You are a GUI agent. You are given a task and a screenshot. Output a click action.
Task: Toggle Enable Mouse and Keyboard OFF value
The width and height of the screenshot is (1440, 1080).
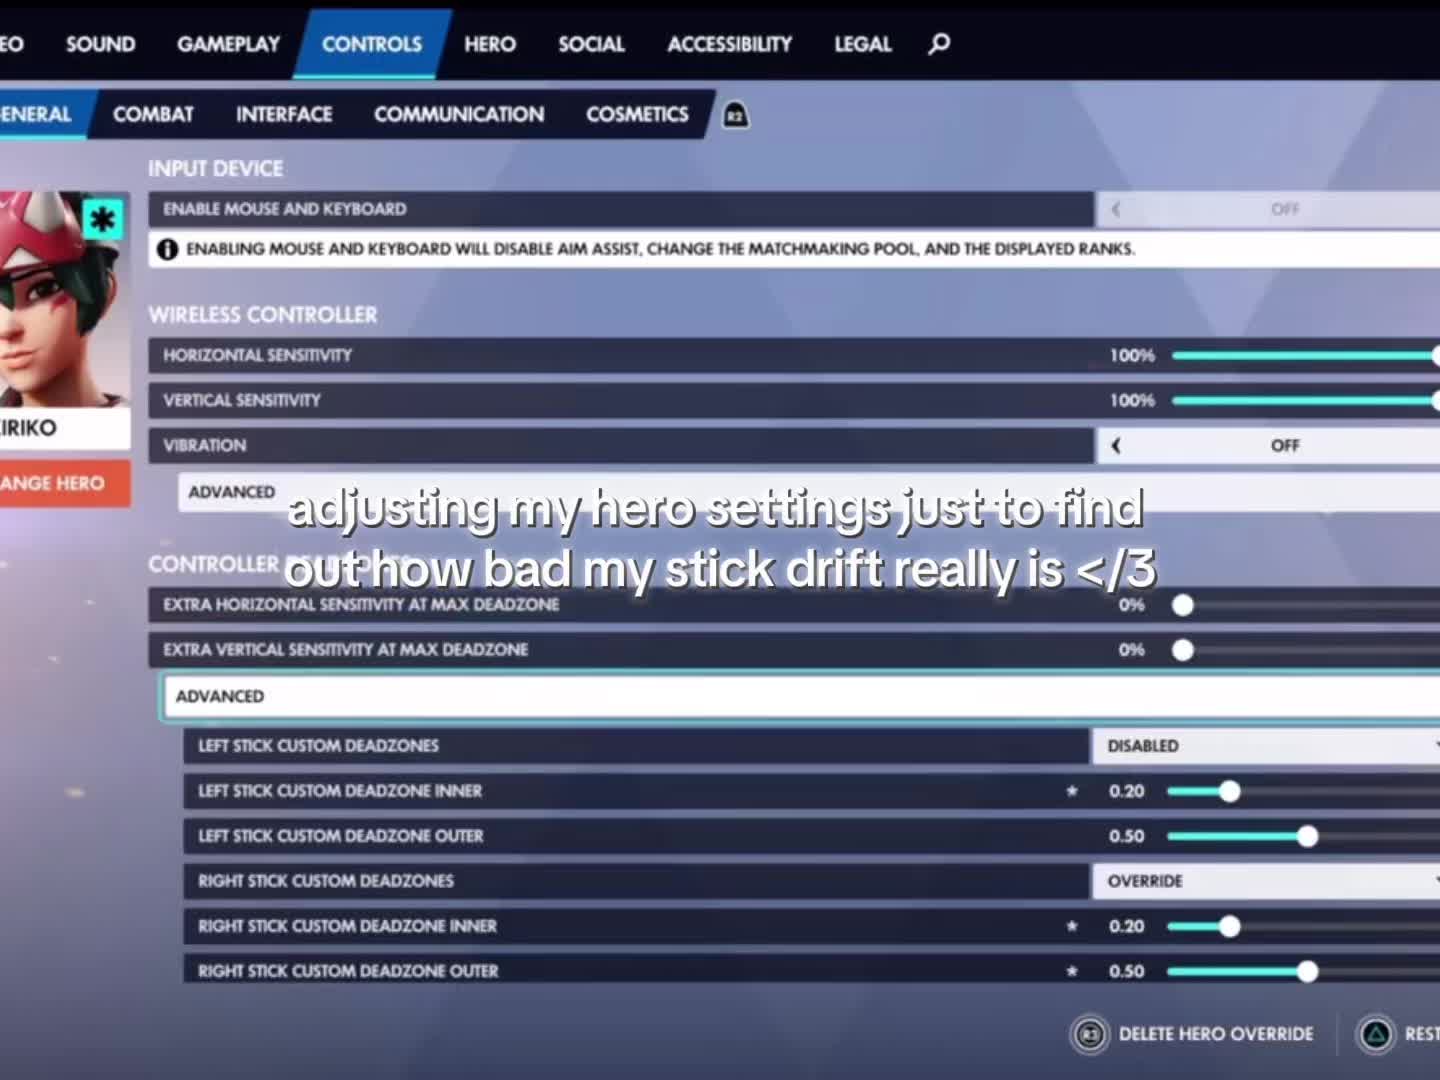click(1285, 209)
